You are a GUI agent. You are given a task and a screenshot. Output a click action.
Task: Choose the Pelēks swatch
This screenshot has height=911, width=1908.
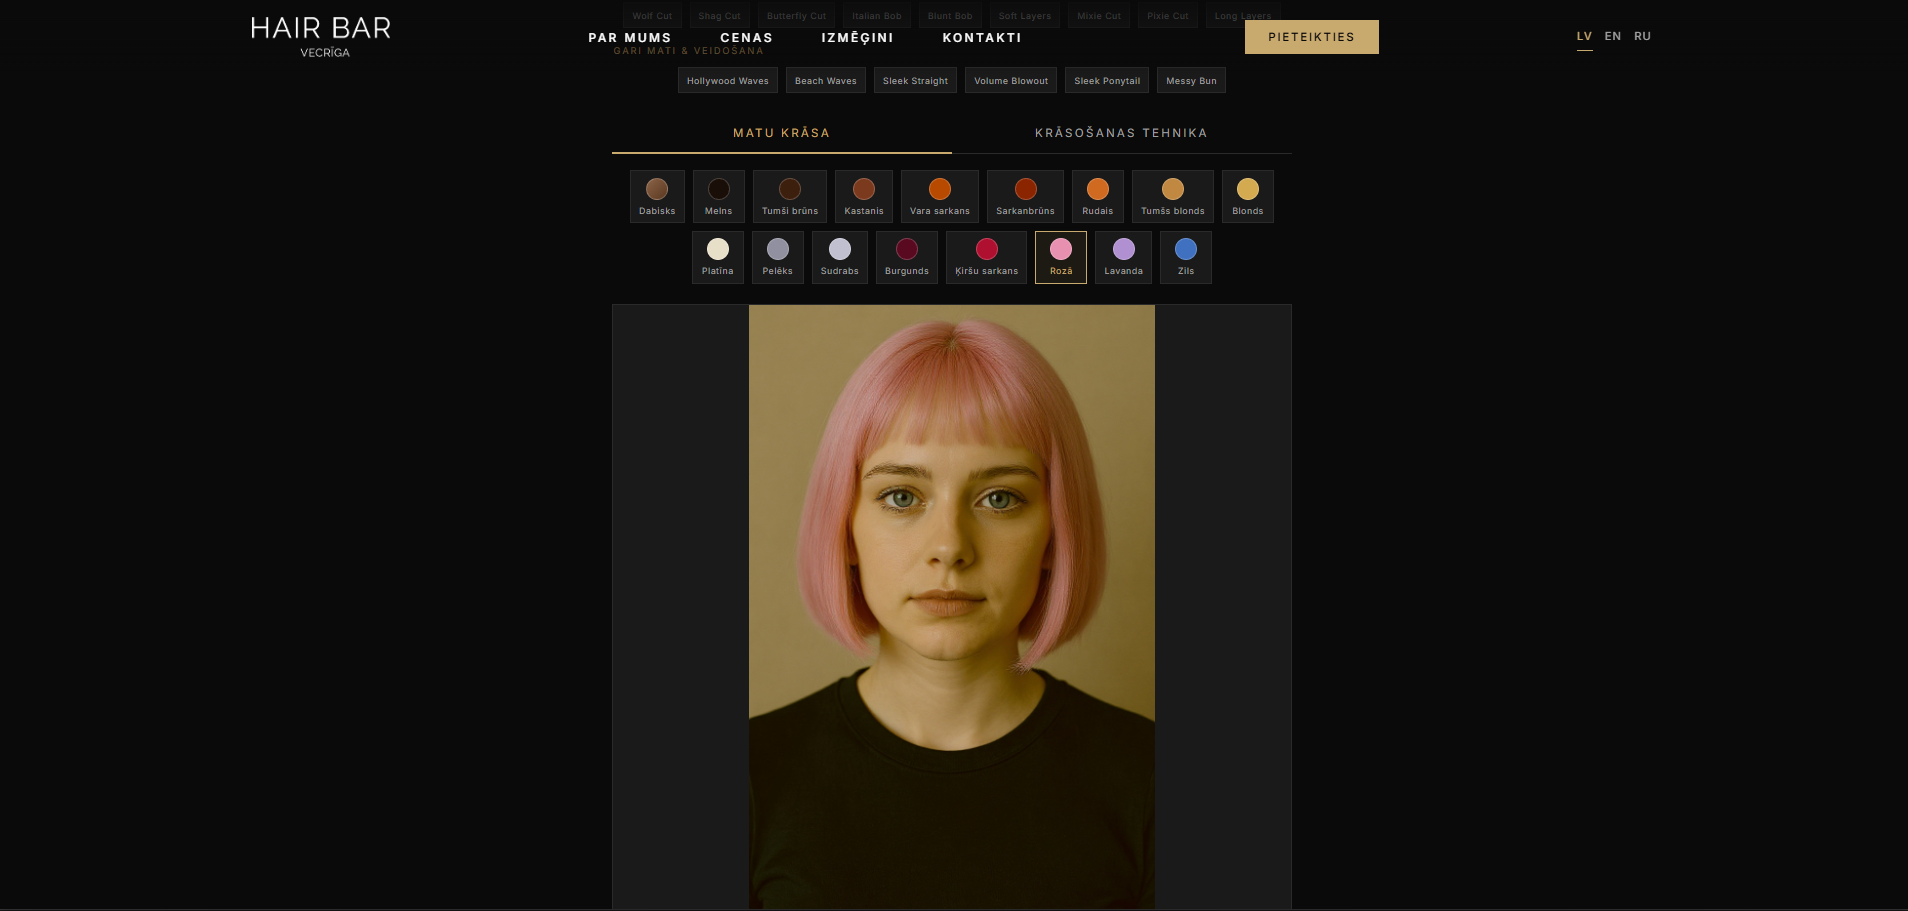coord(778,257)
